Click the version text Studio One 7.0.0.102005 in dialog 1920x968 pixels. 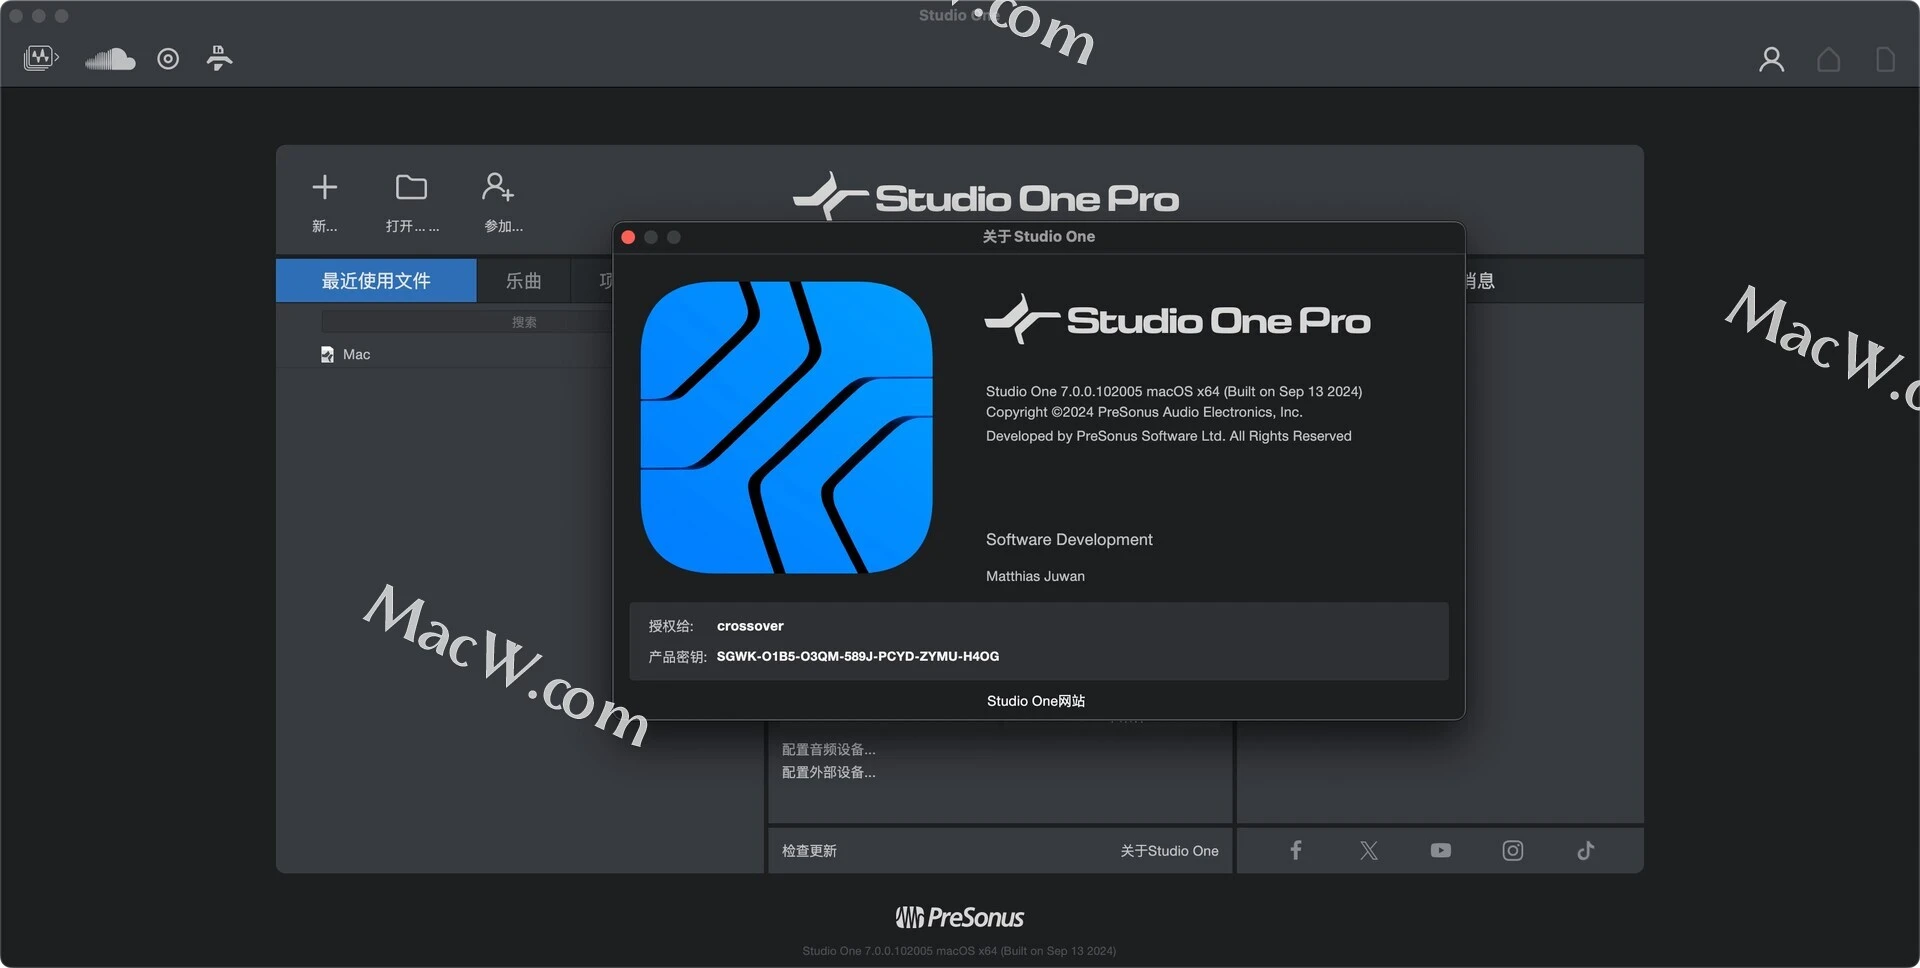pyautogui.click(x=1174, y=391)
